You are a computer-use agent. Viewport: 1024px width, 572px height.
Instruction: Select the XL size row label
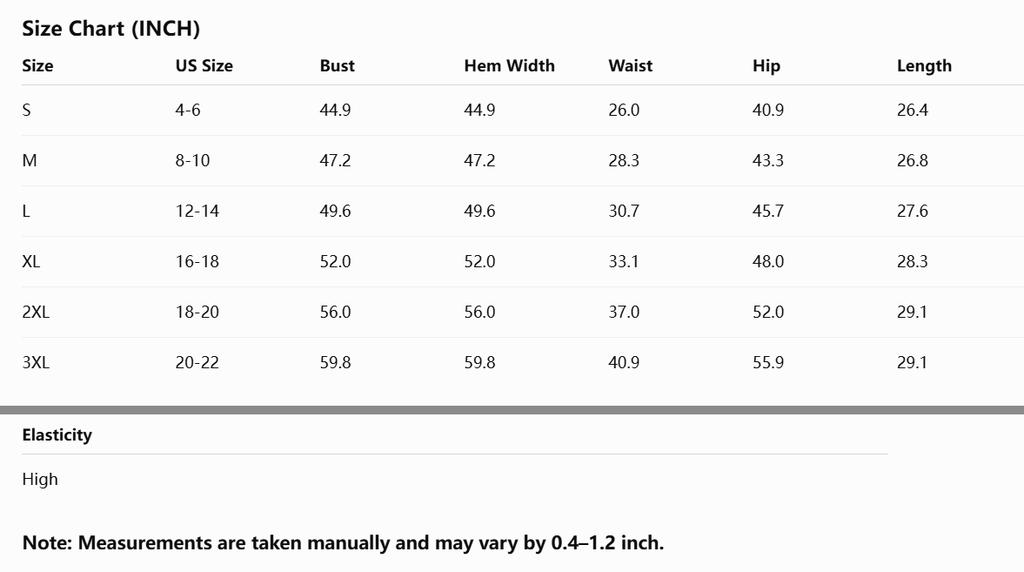click(31, 262)
